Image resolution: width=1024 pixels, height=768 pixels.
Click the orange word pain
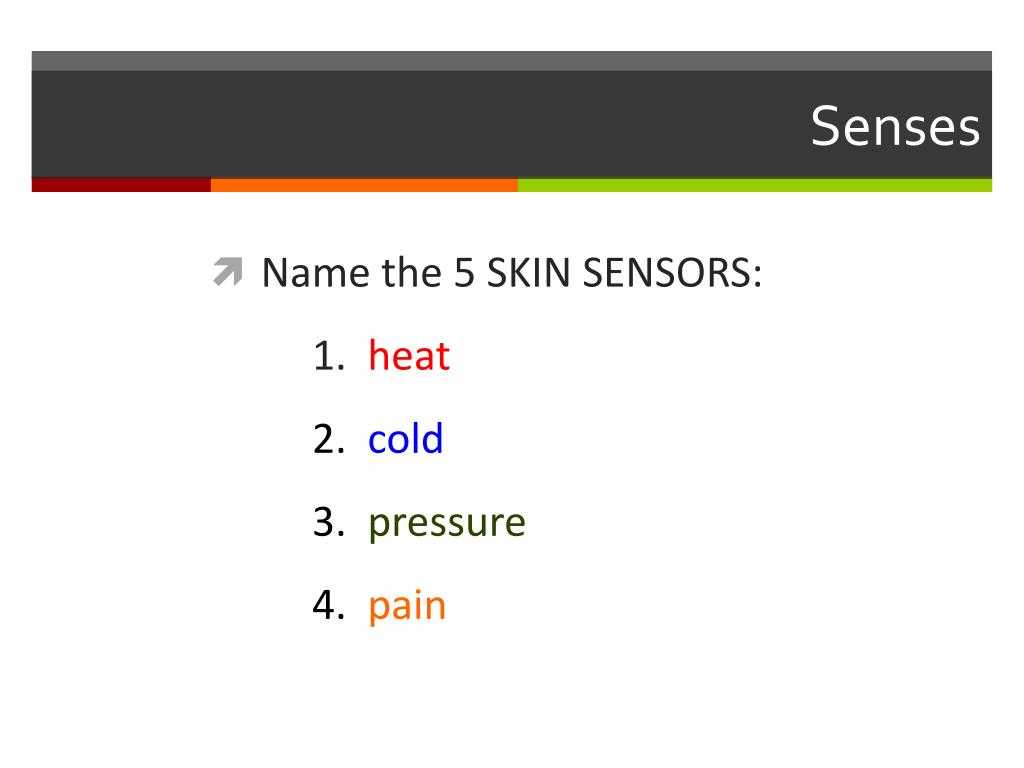click(x=407, y=606)
